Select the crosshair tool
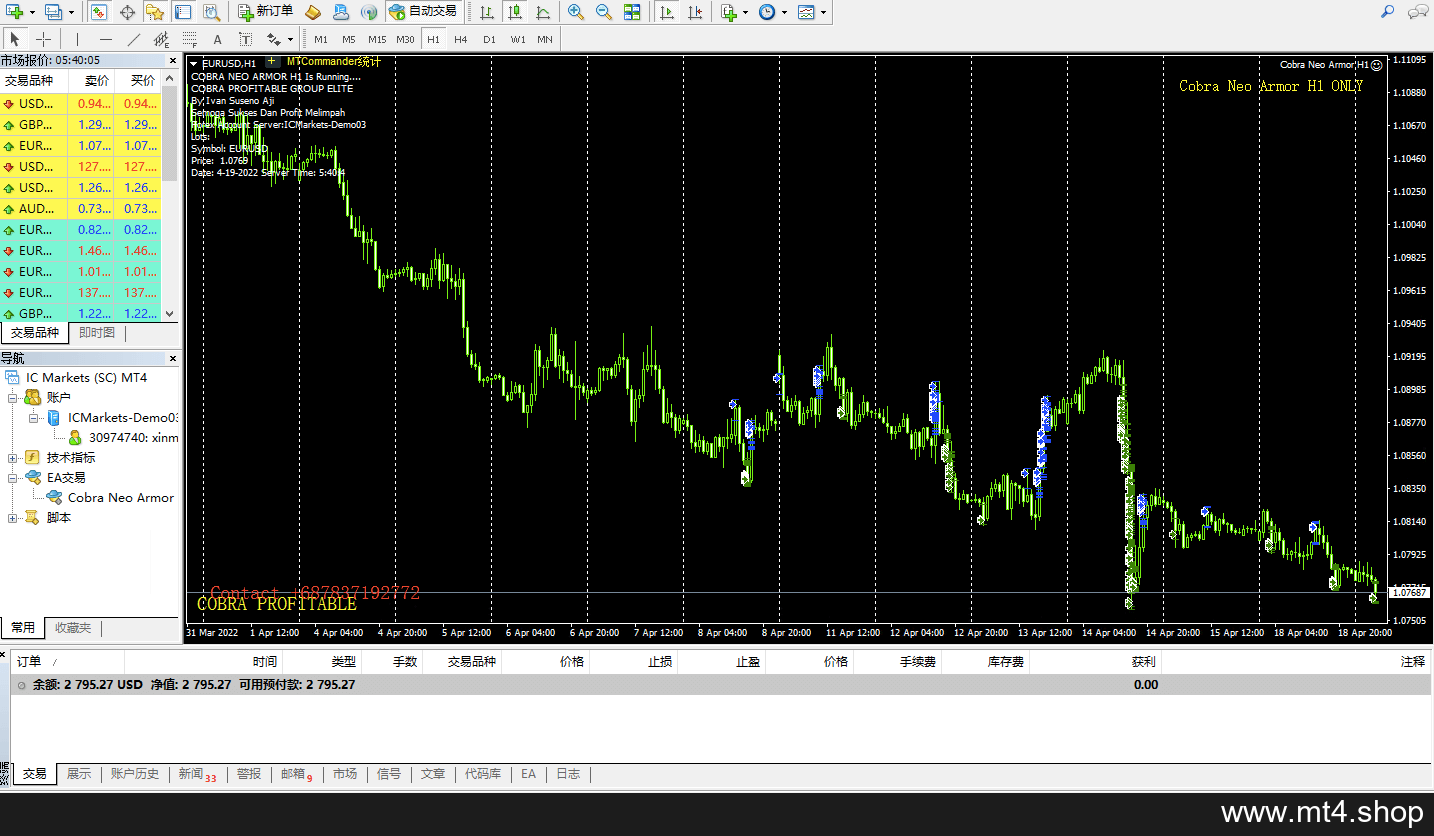This screenshot has width=1434, height=836. 44,39
